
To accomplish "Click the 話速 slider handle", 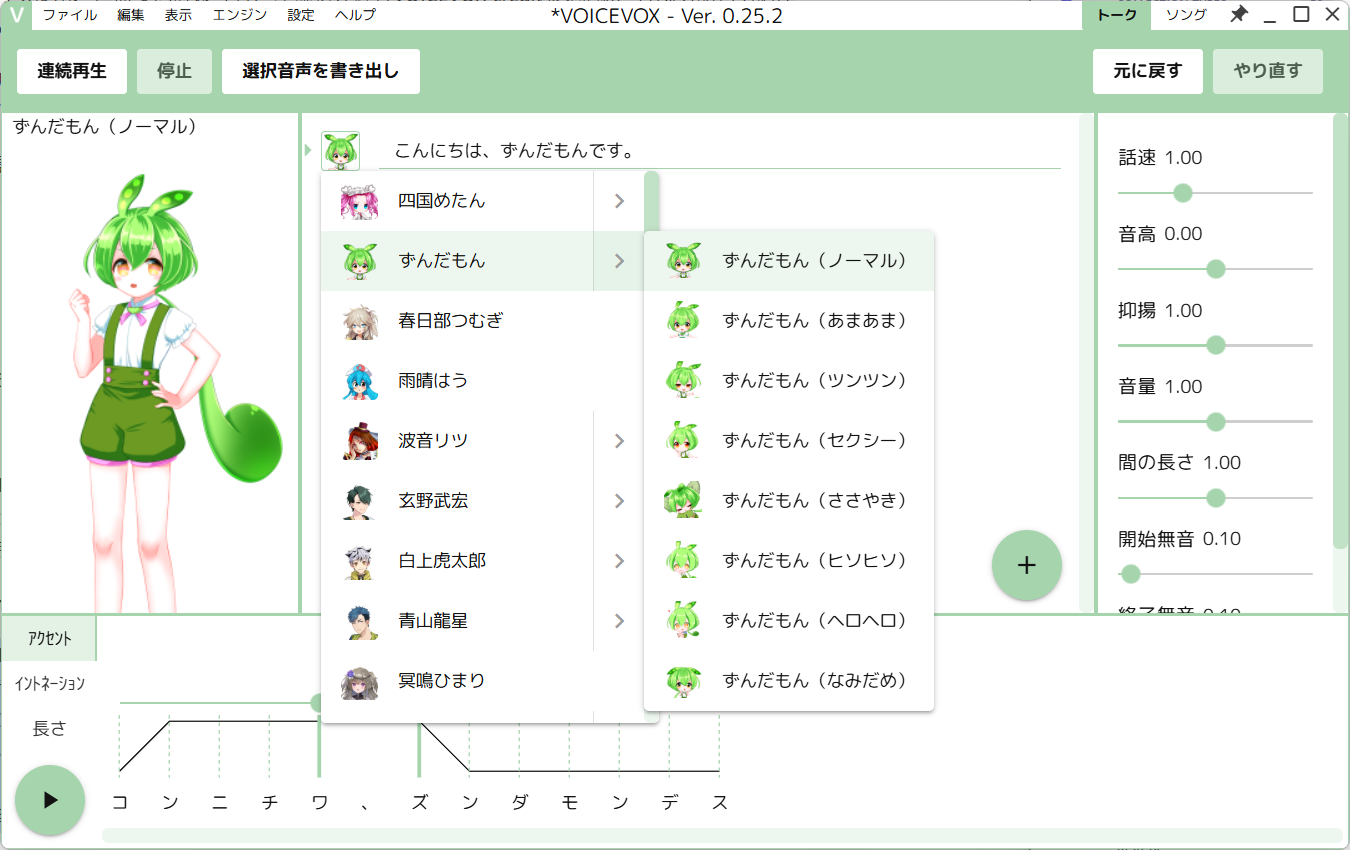I will [1183, 193].
